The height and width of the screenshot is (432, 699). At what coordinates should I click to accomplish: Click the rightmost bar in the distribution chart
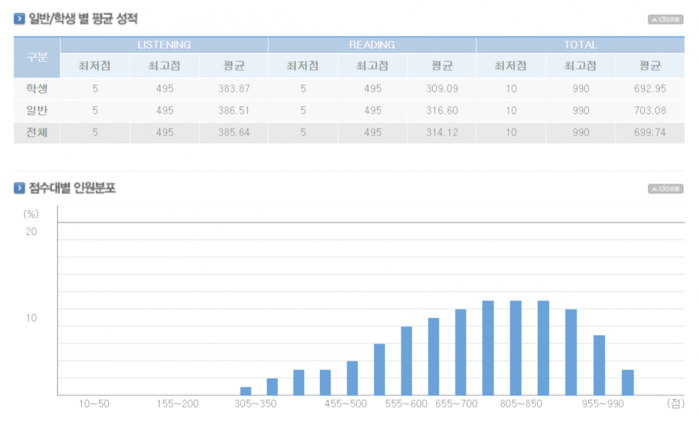627,382
